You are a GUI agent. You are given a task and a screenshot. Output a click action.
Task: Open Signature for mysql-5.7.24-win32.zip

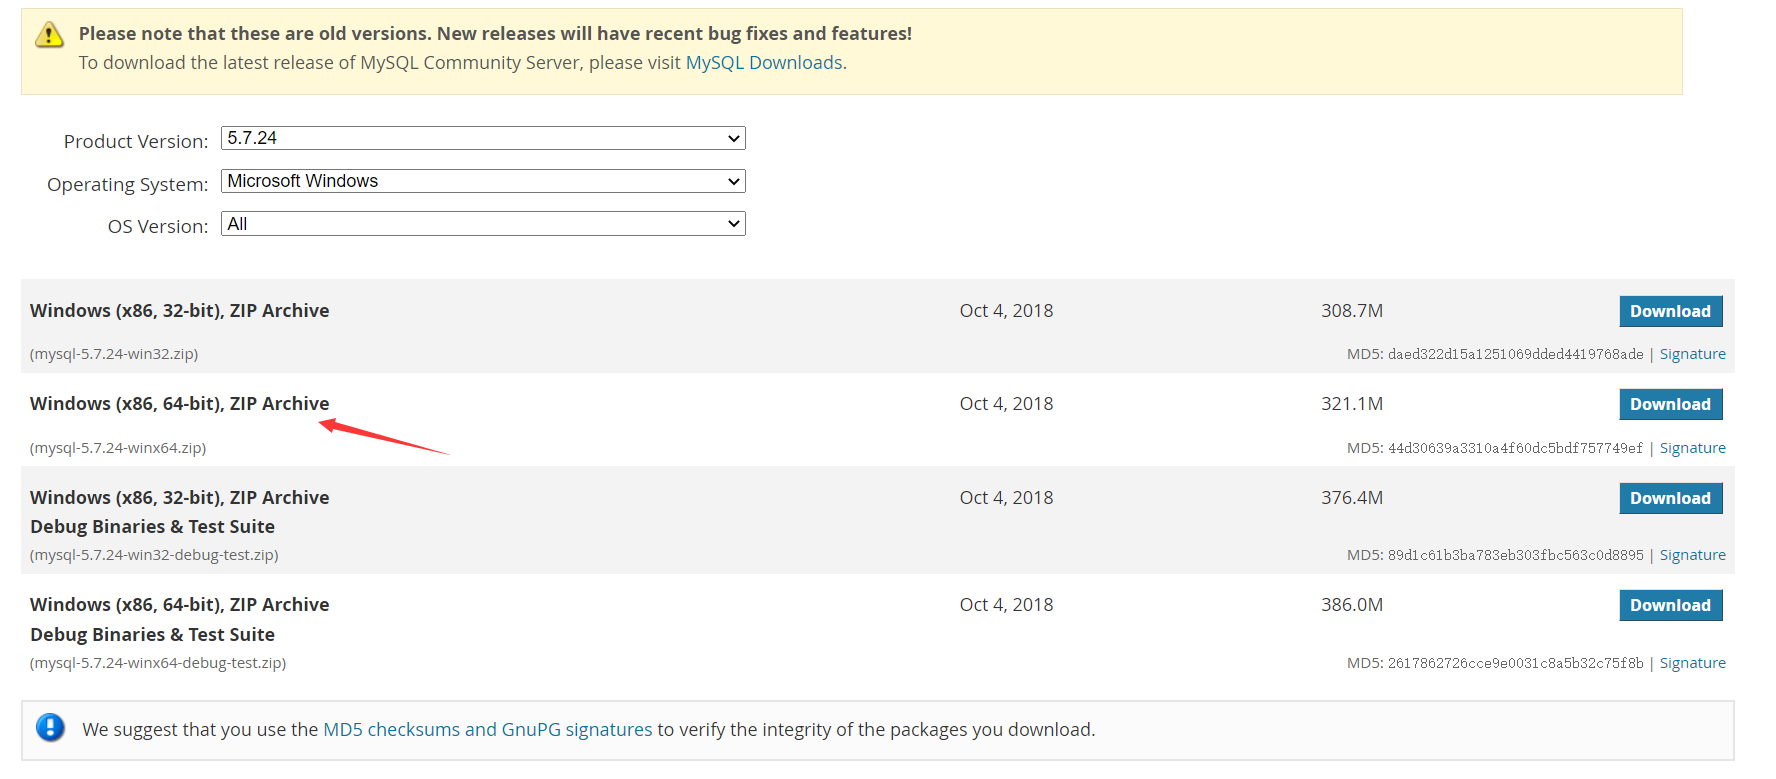[1693, 354]
